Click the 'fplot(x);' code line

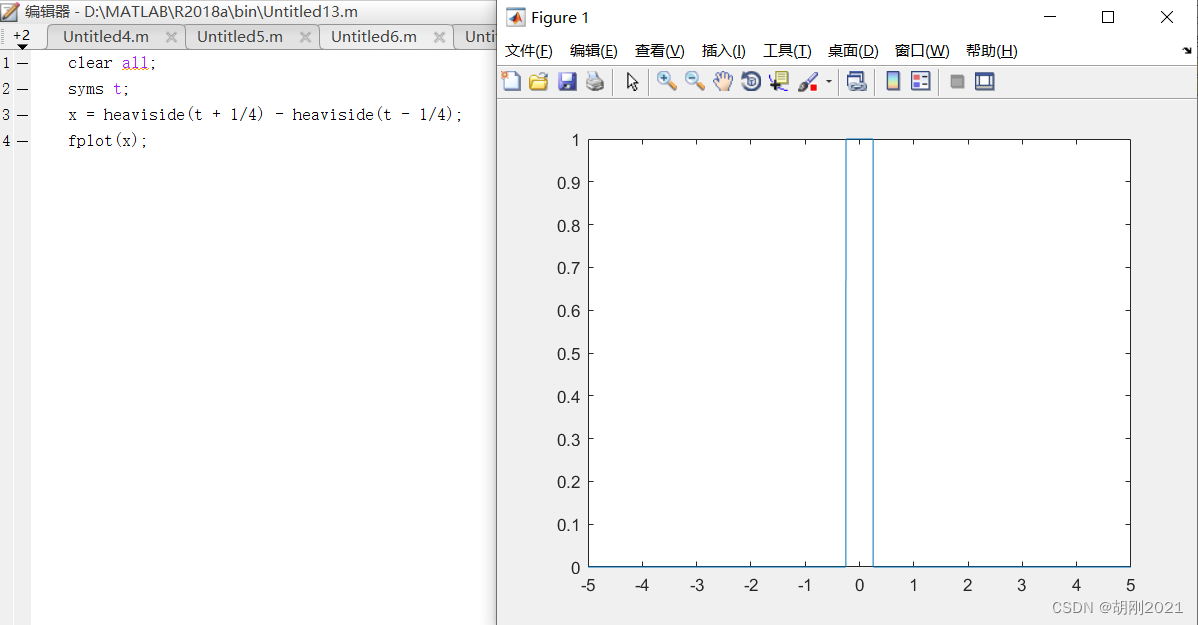pyautogui.click(x=108, y=141)
